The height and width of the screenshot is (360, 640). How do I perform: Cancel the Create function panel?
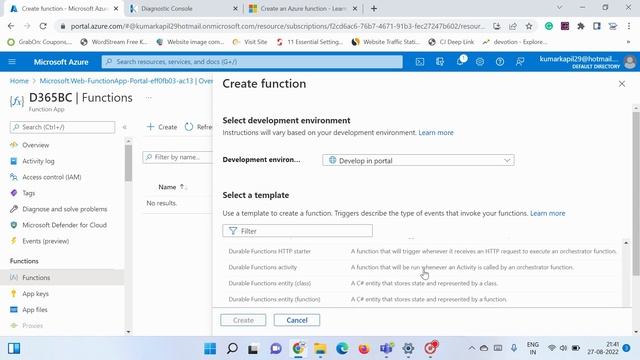(297, 320)
